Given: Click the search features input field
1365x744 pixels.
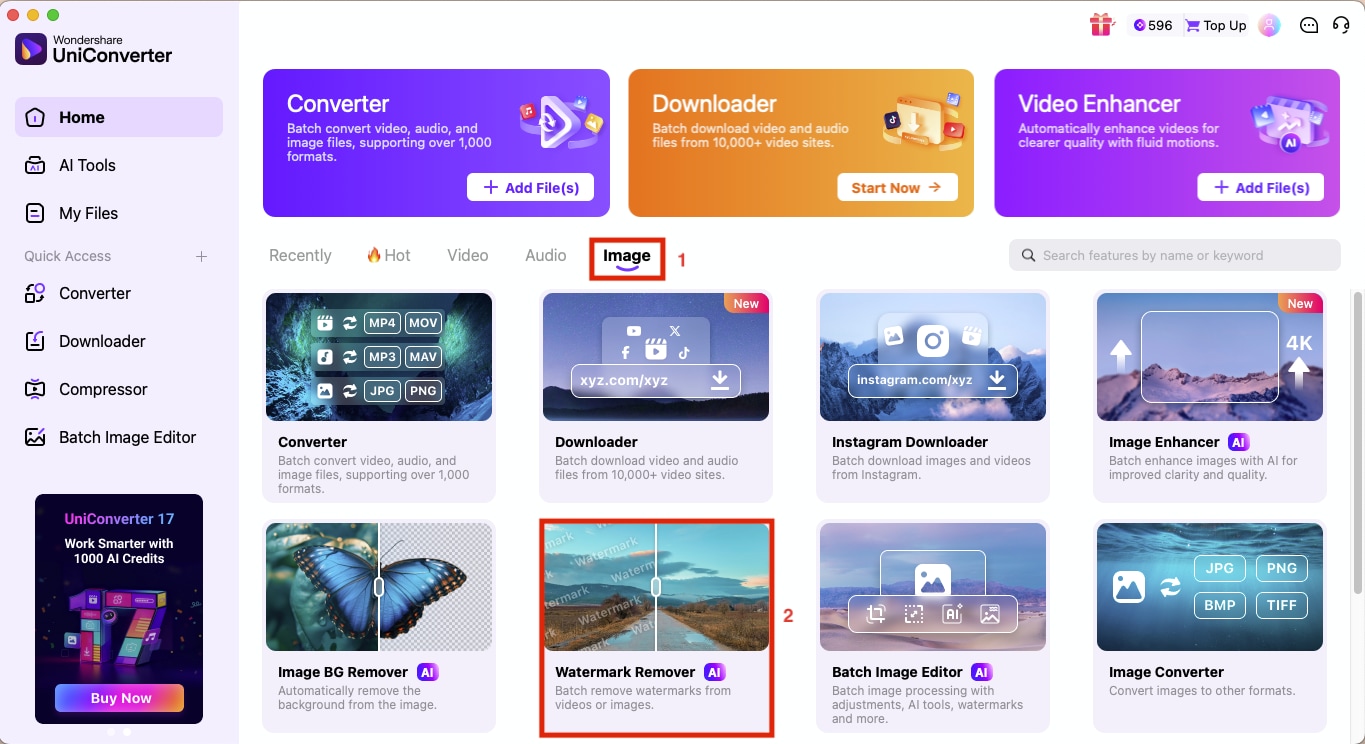Looking at the screenshot, I should [x=1174, y=255].
